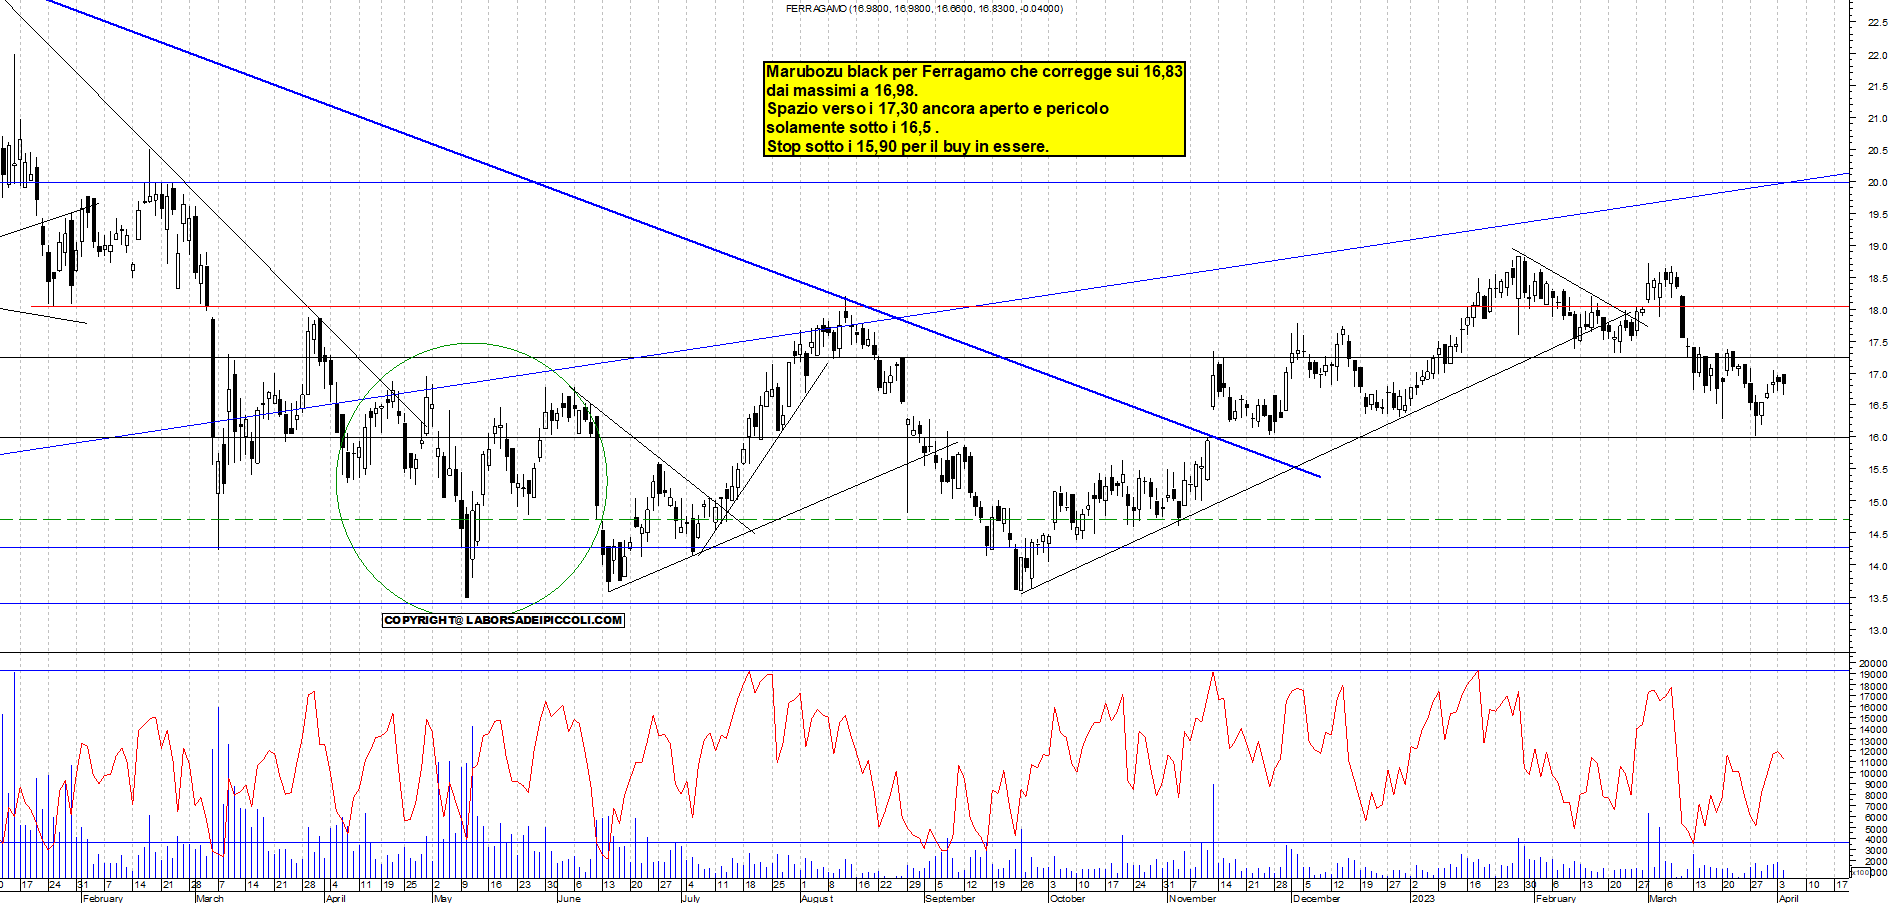Select the 20.0 price axis label
Image resolution: width=1890 pixels, height=903 pixels.
click(x=1877, y=183)
